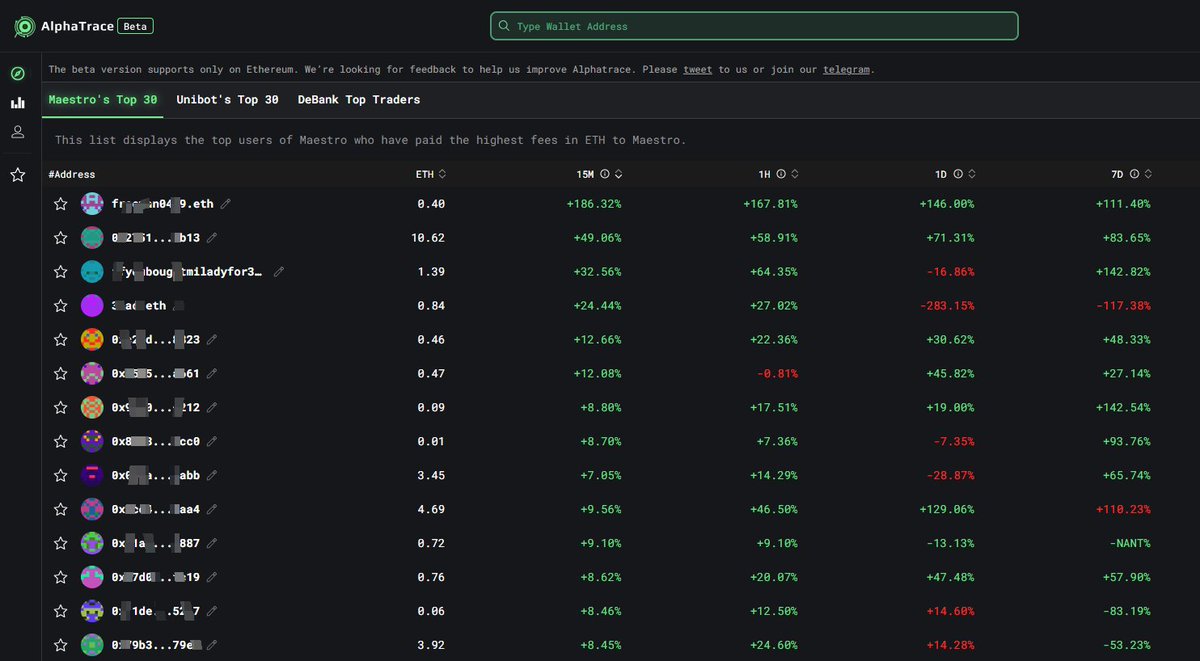Open the favorites star icon in sidebar
The image size is (1200, 661).
point(18,175)
